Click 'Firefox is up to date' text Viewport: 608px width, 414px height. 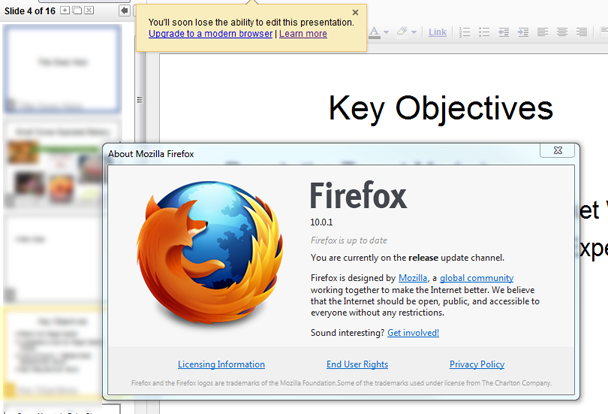coord(349,241)
